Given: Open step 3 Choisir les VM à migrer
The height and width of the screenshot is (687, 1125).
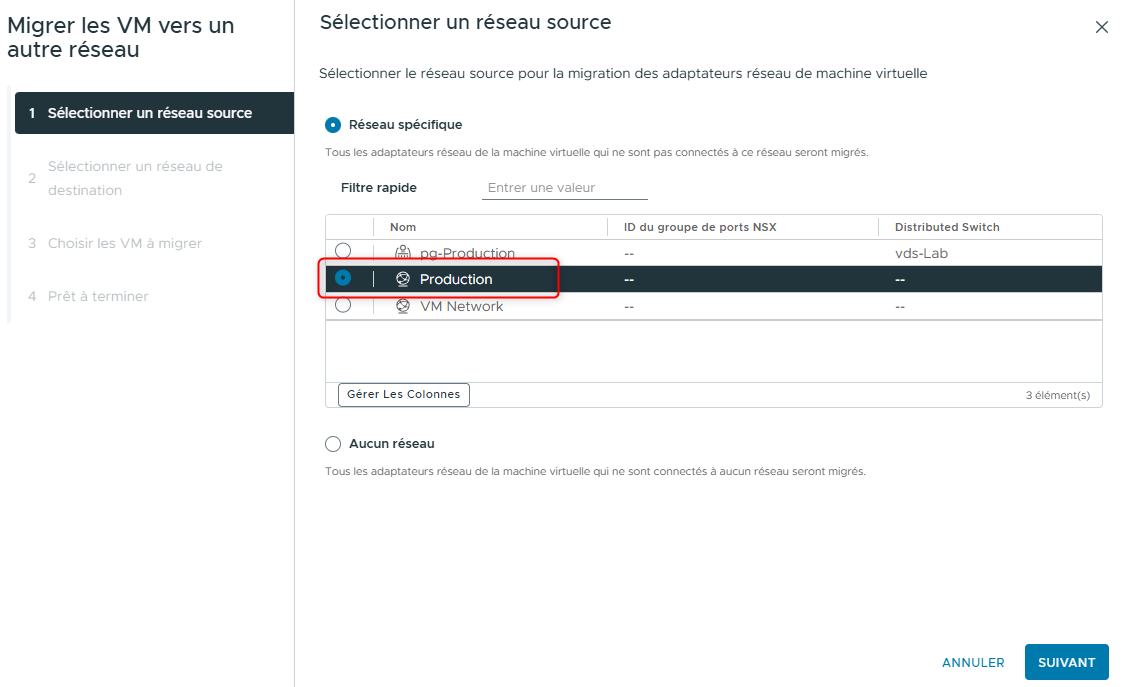Looking at the screenshot, I should point(126,243).
